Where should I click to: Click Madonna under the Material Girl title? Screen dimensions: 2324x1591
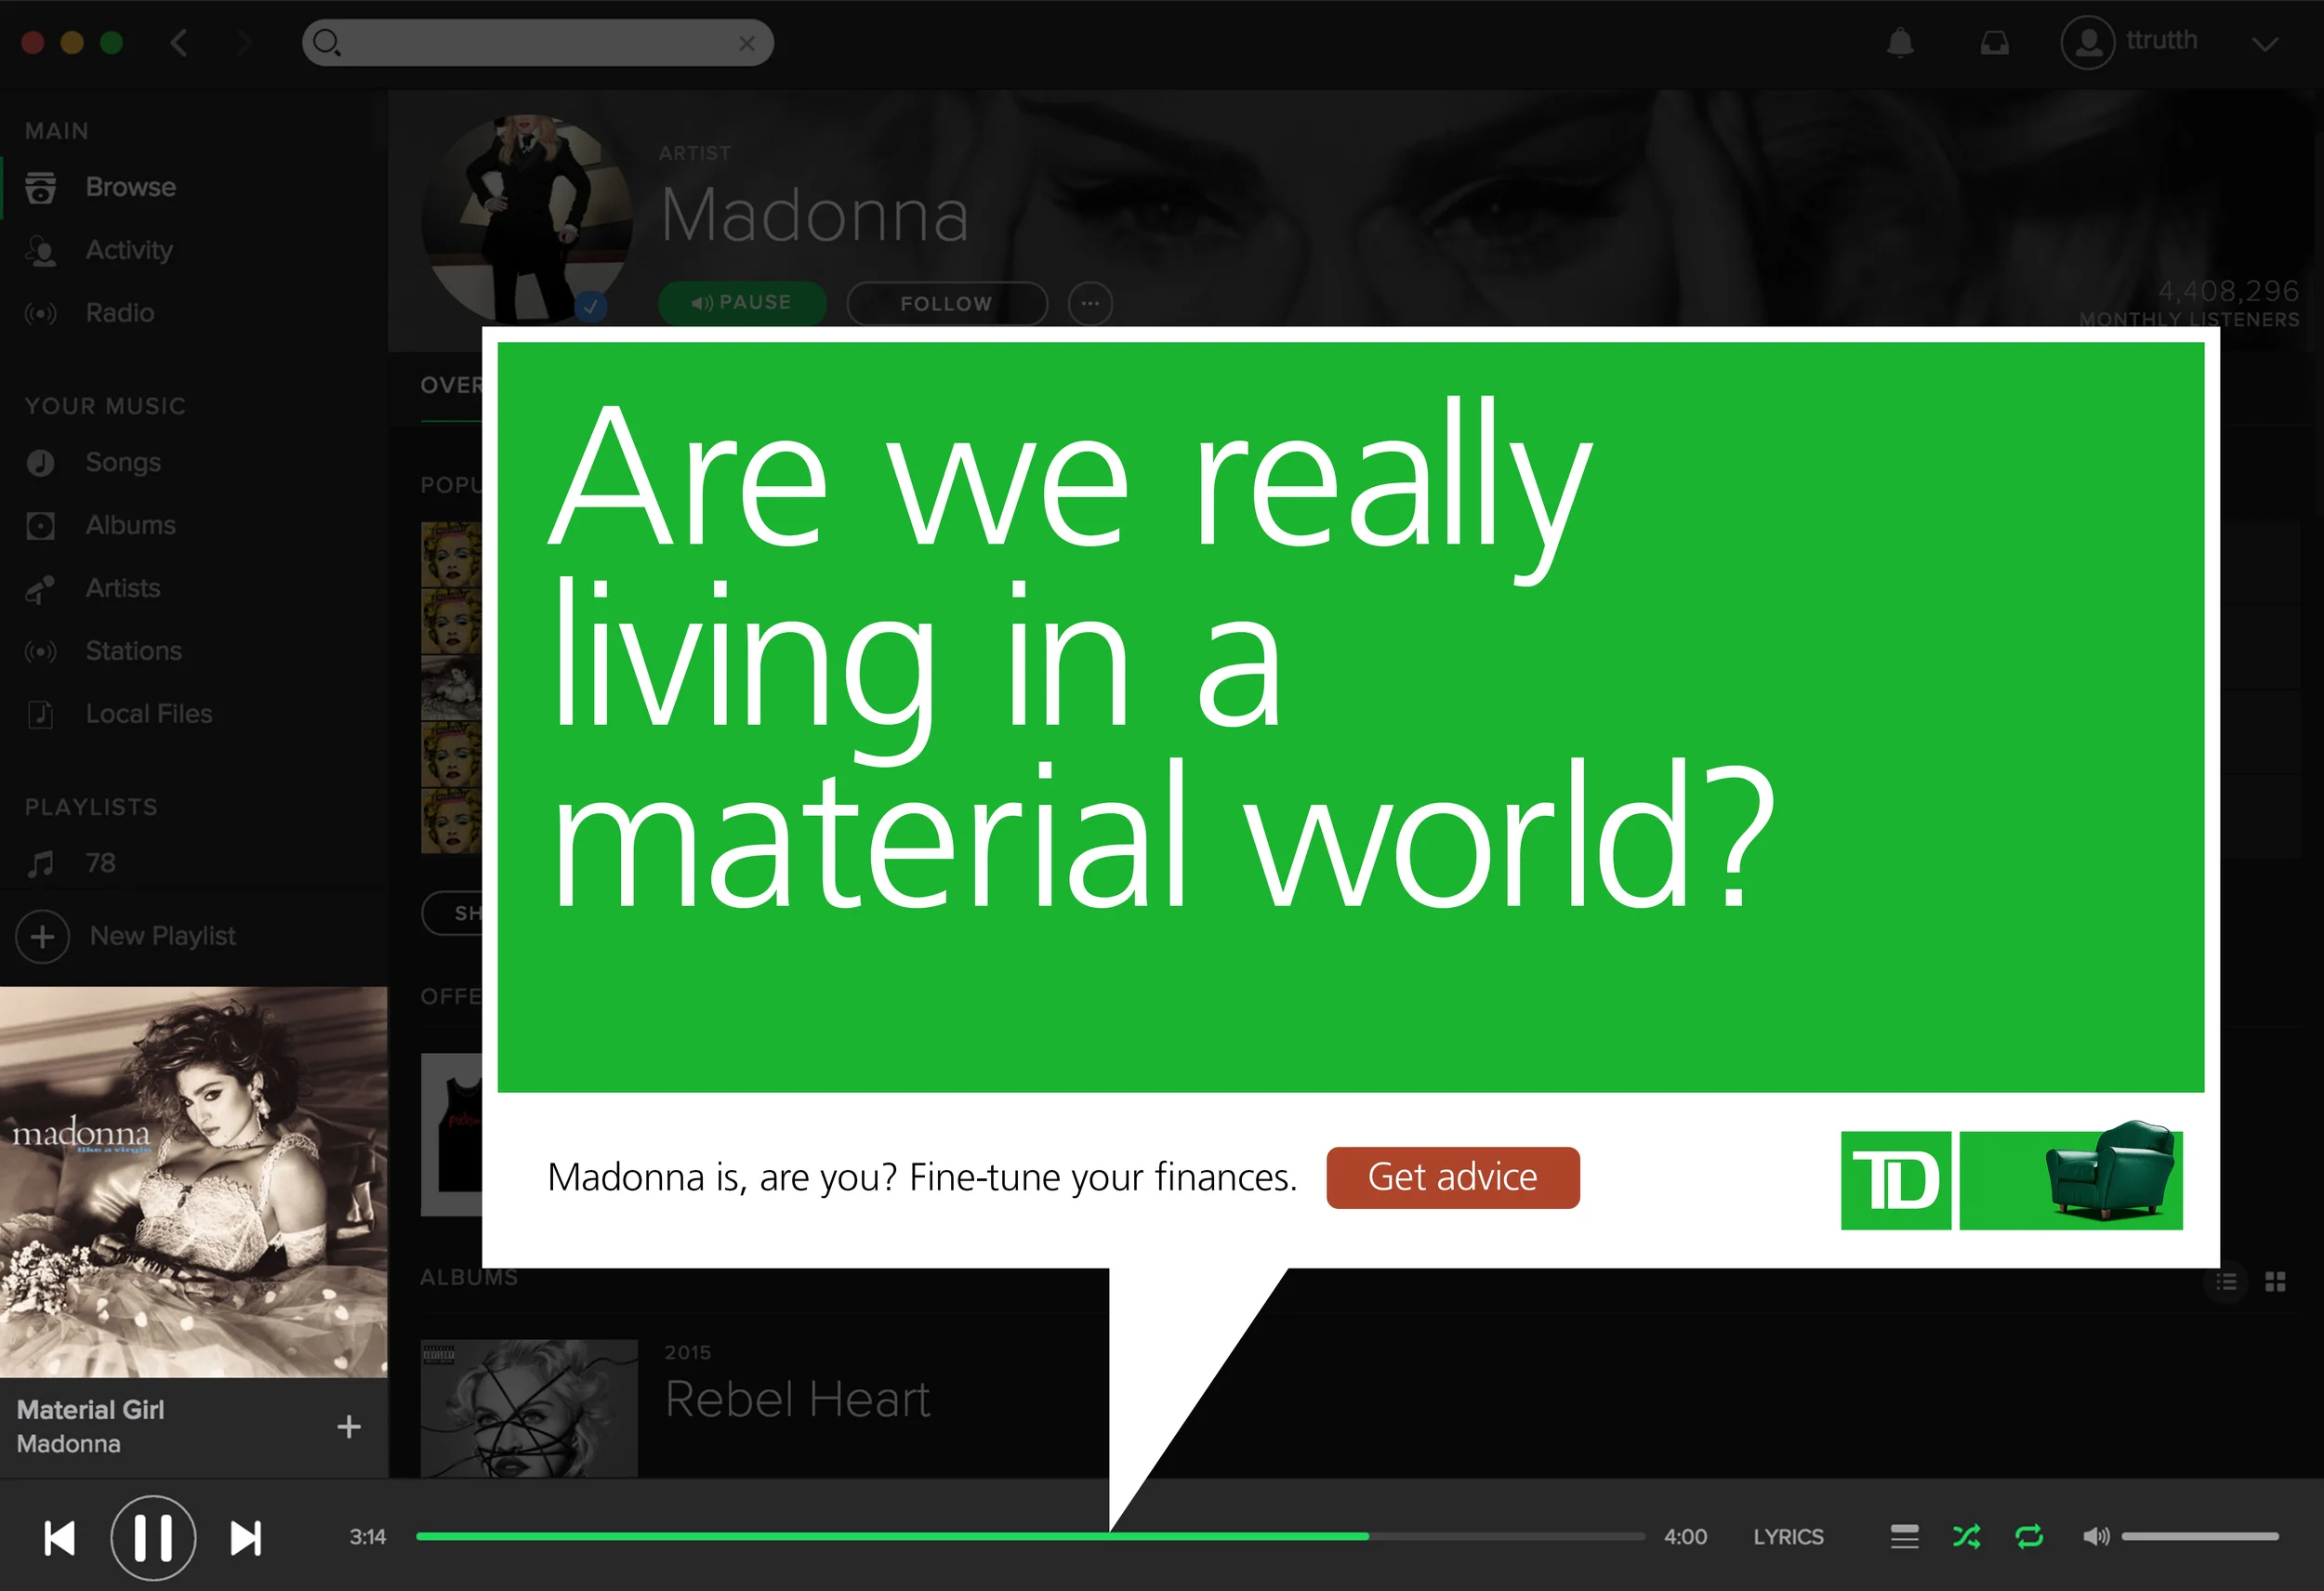pyautogui.click(x=69, y=1444)
